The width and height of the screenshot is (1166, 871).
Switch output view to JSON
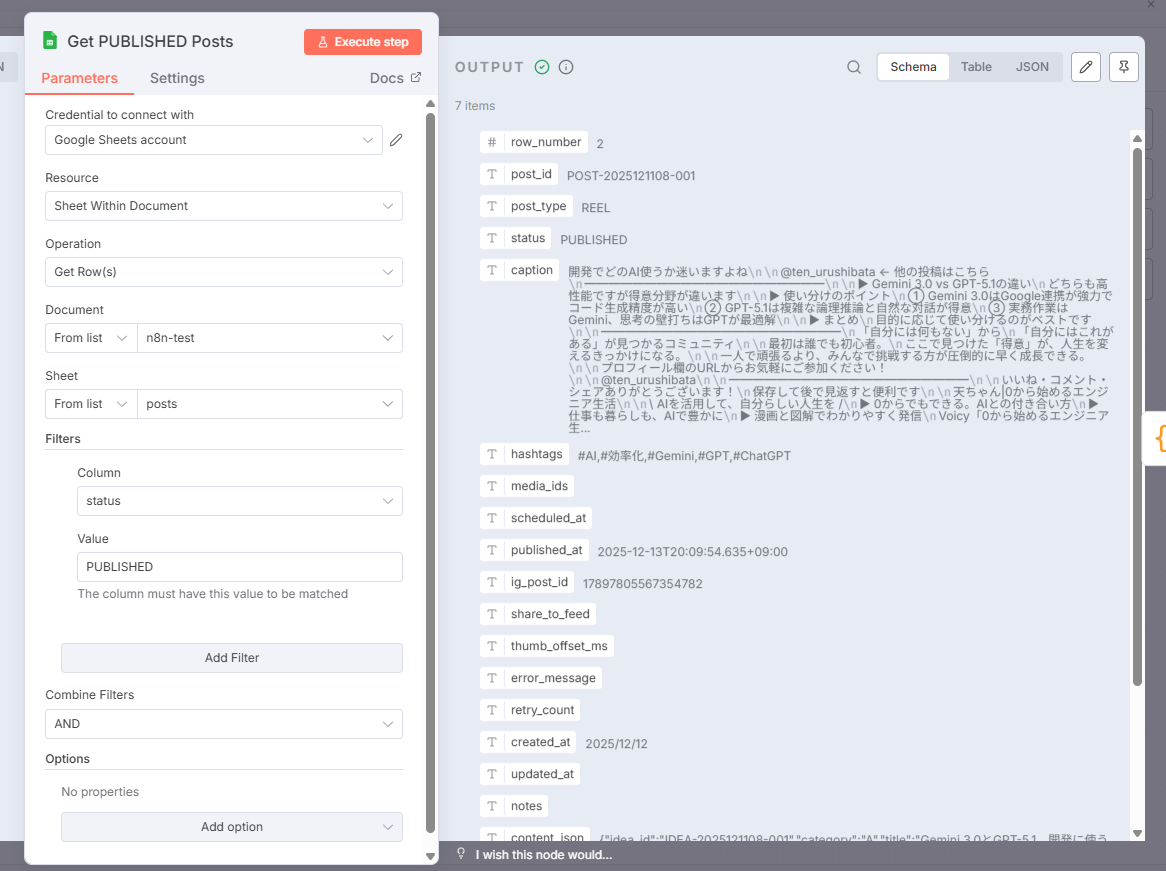tap(1032, 67)
